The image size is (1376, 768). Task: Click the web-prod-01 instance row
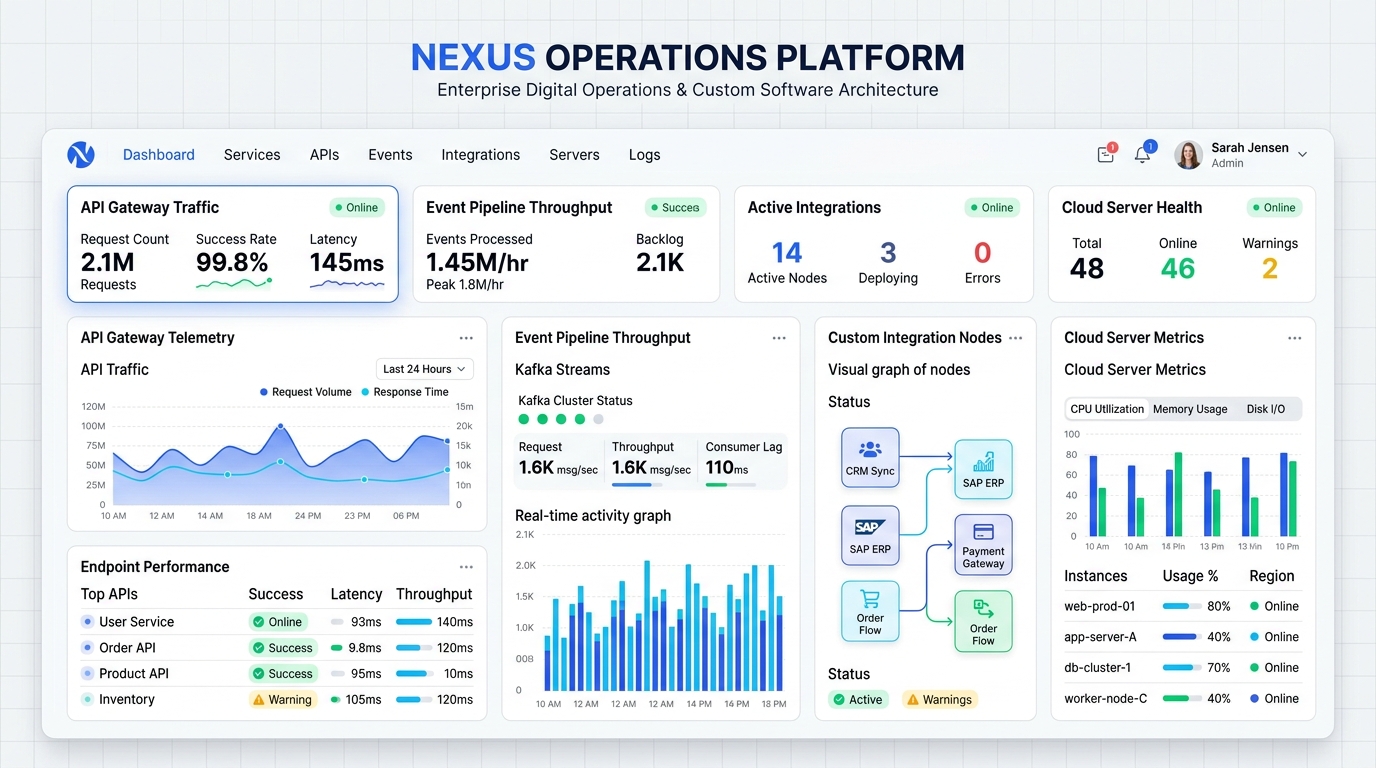pos(1181,606)
